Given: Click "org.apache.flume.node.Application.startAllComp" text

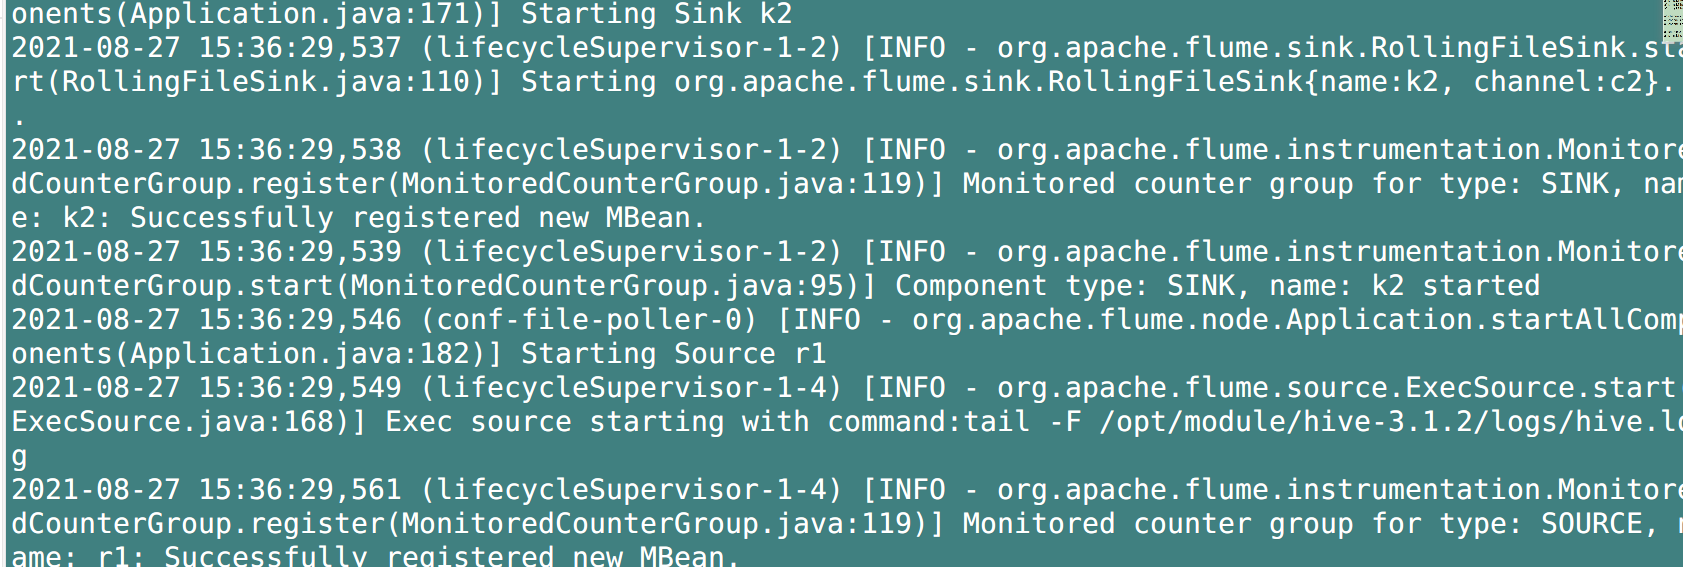Looking at the screenshot, I should click(1297, 320).
